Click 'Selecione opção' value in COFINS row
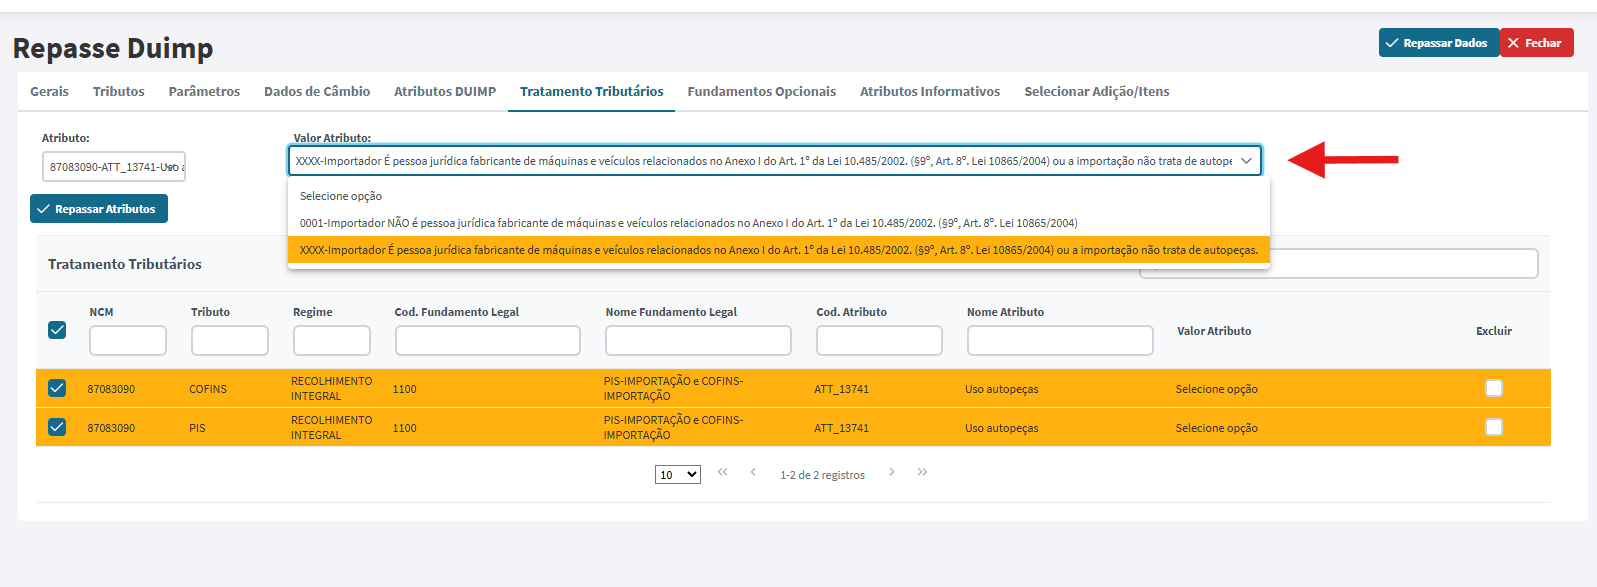Viewport: 1597px width, 587px height. [1216, 389]
